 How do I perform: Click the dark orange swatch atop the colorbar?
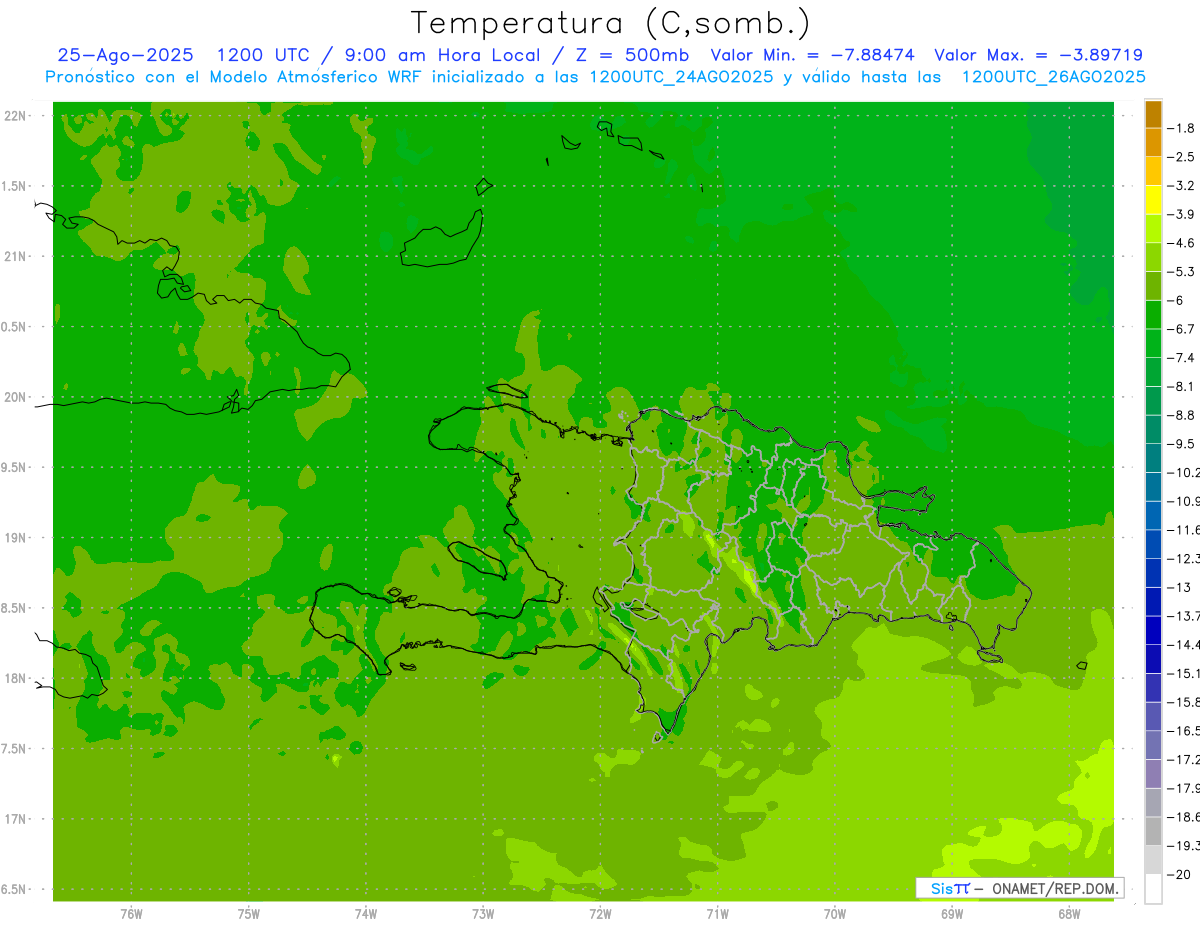[1153, 114]
